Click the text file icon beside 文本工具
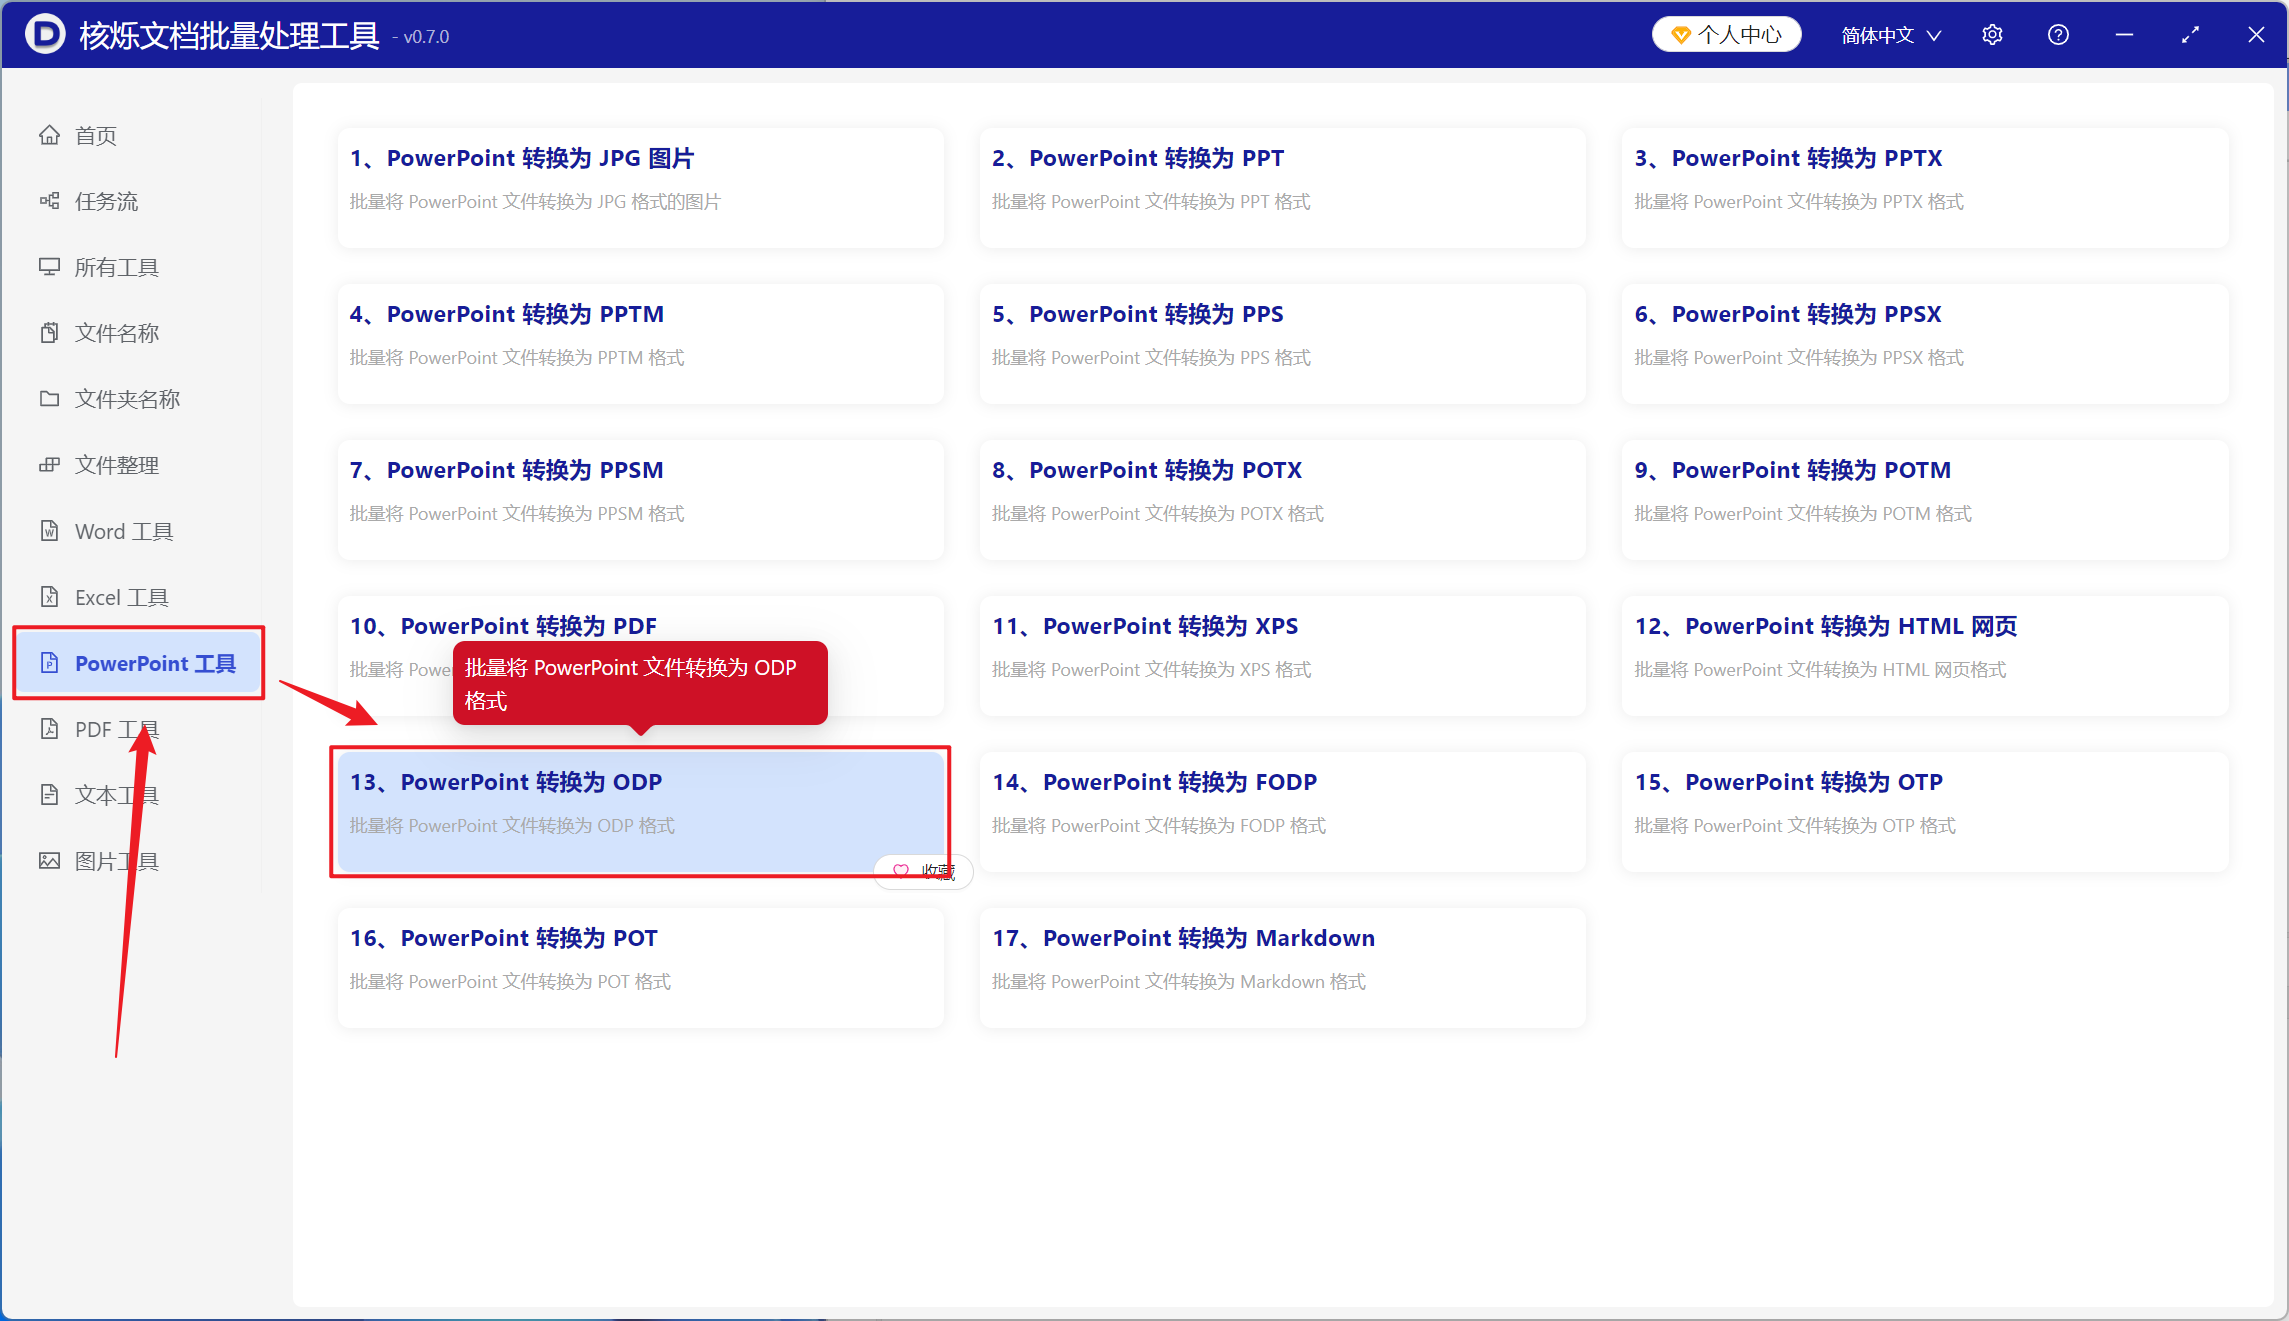The height and width of the screenshot is (1321, 2289). [49, 795]
